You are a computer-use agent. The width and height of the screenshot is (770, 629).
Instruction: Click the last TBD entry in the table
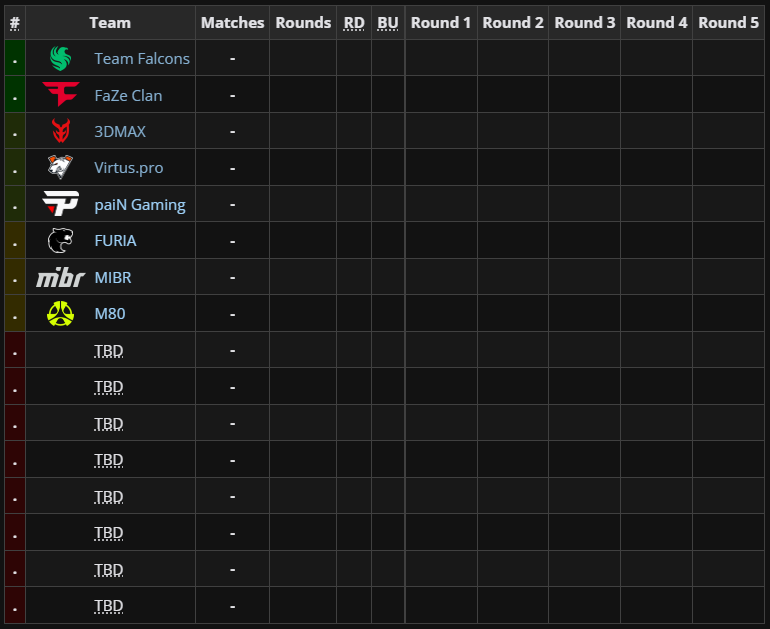pos(109,606)
